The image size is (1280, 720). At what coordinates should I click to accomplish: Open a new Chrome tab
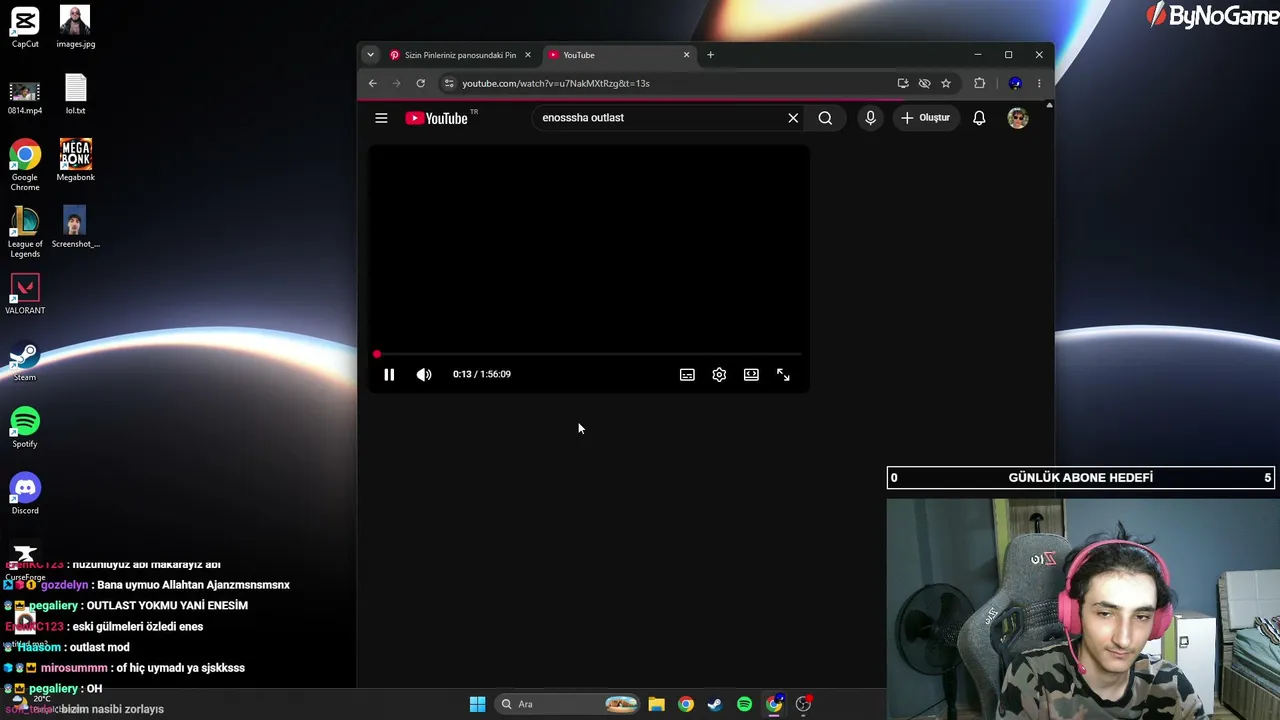coord(711,55)
